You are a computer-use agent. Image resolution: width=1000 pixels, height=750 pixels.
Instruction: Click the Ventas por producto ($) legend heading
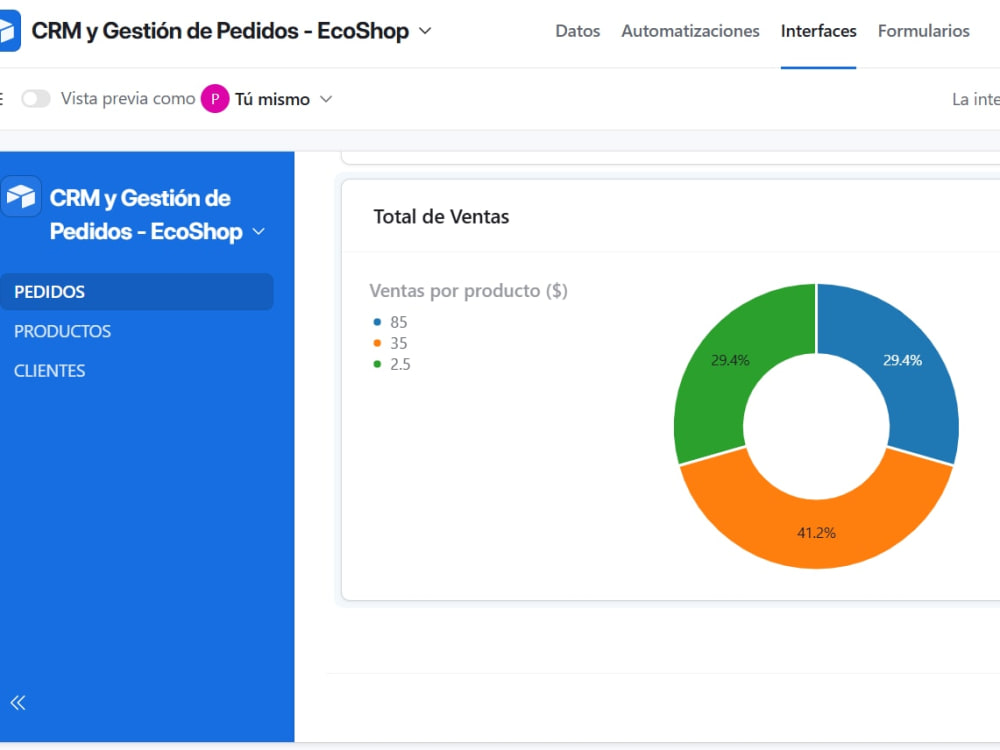(468, 291)
